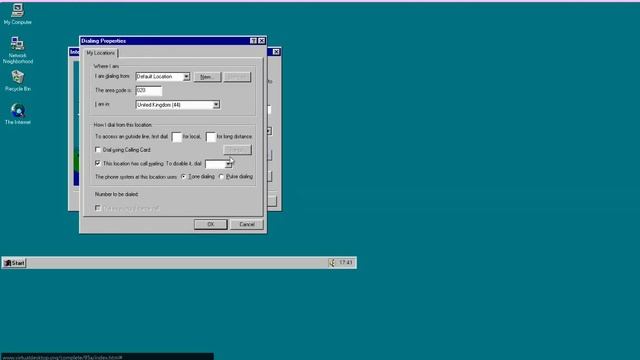Open the call waiting disable code dropdown
640x360 pixels.
tap(228, 164)
